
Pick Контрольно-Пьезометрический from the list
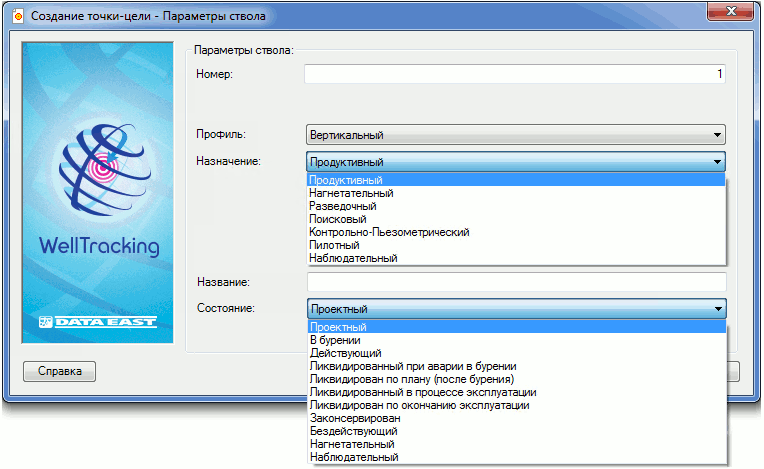click(x=389, y=232)
